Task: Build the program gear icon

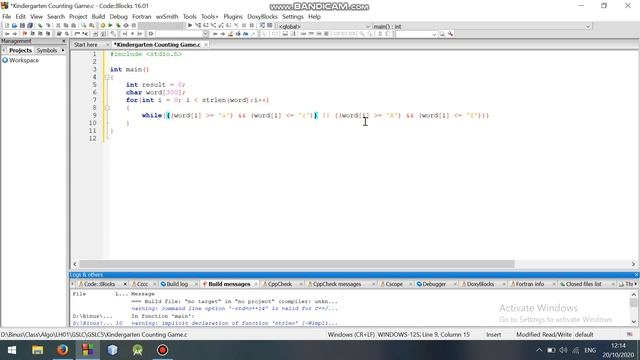Action: (102, 26)
